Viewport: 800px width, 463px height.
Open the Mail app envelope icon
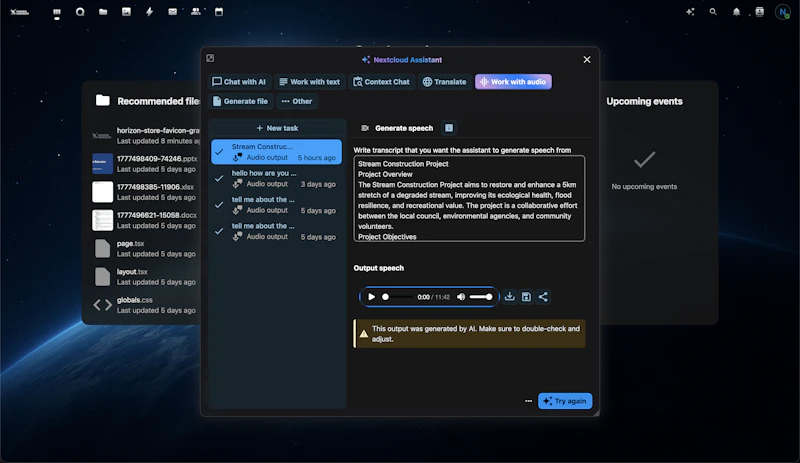click(172, 12)
